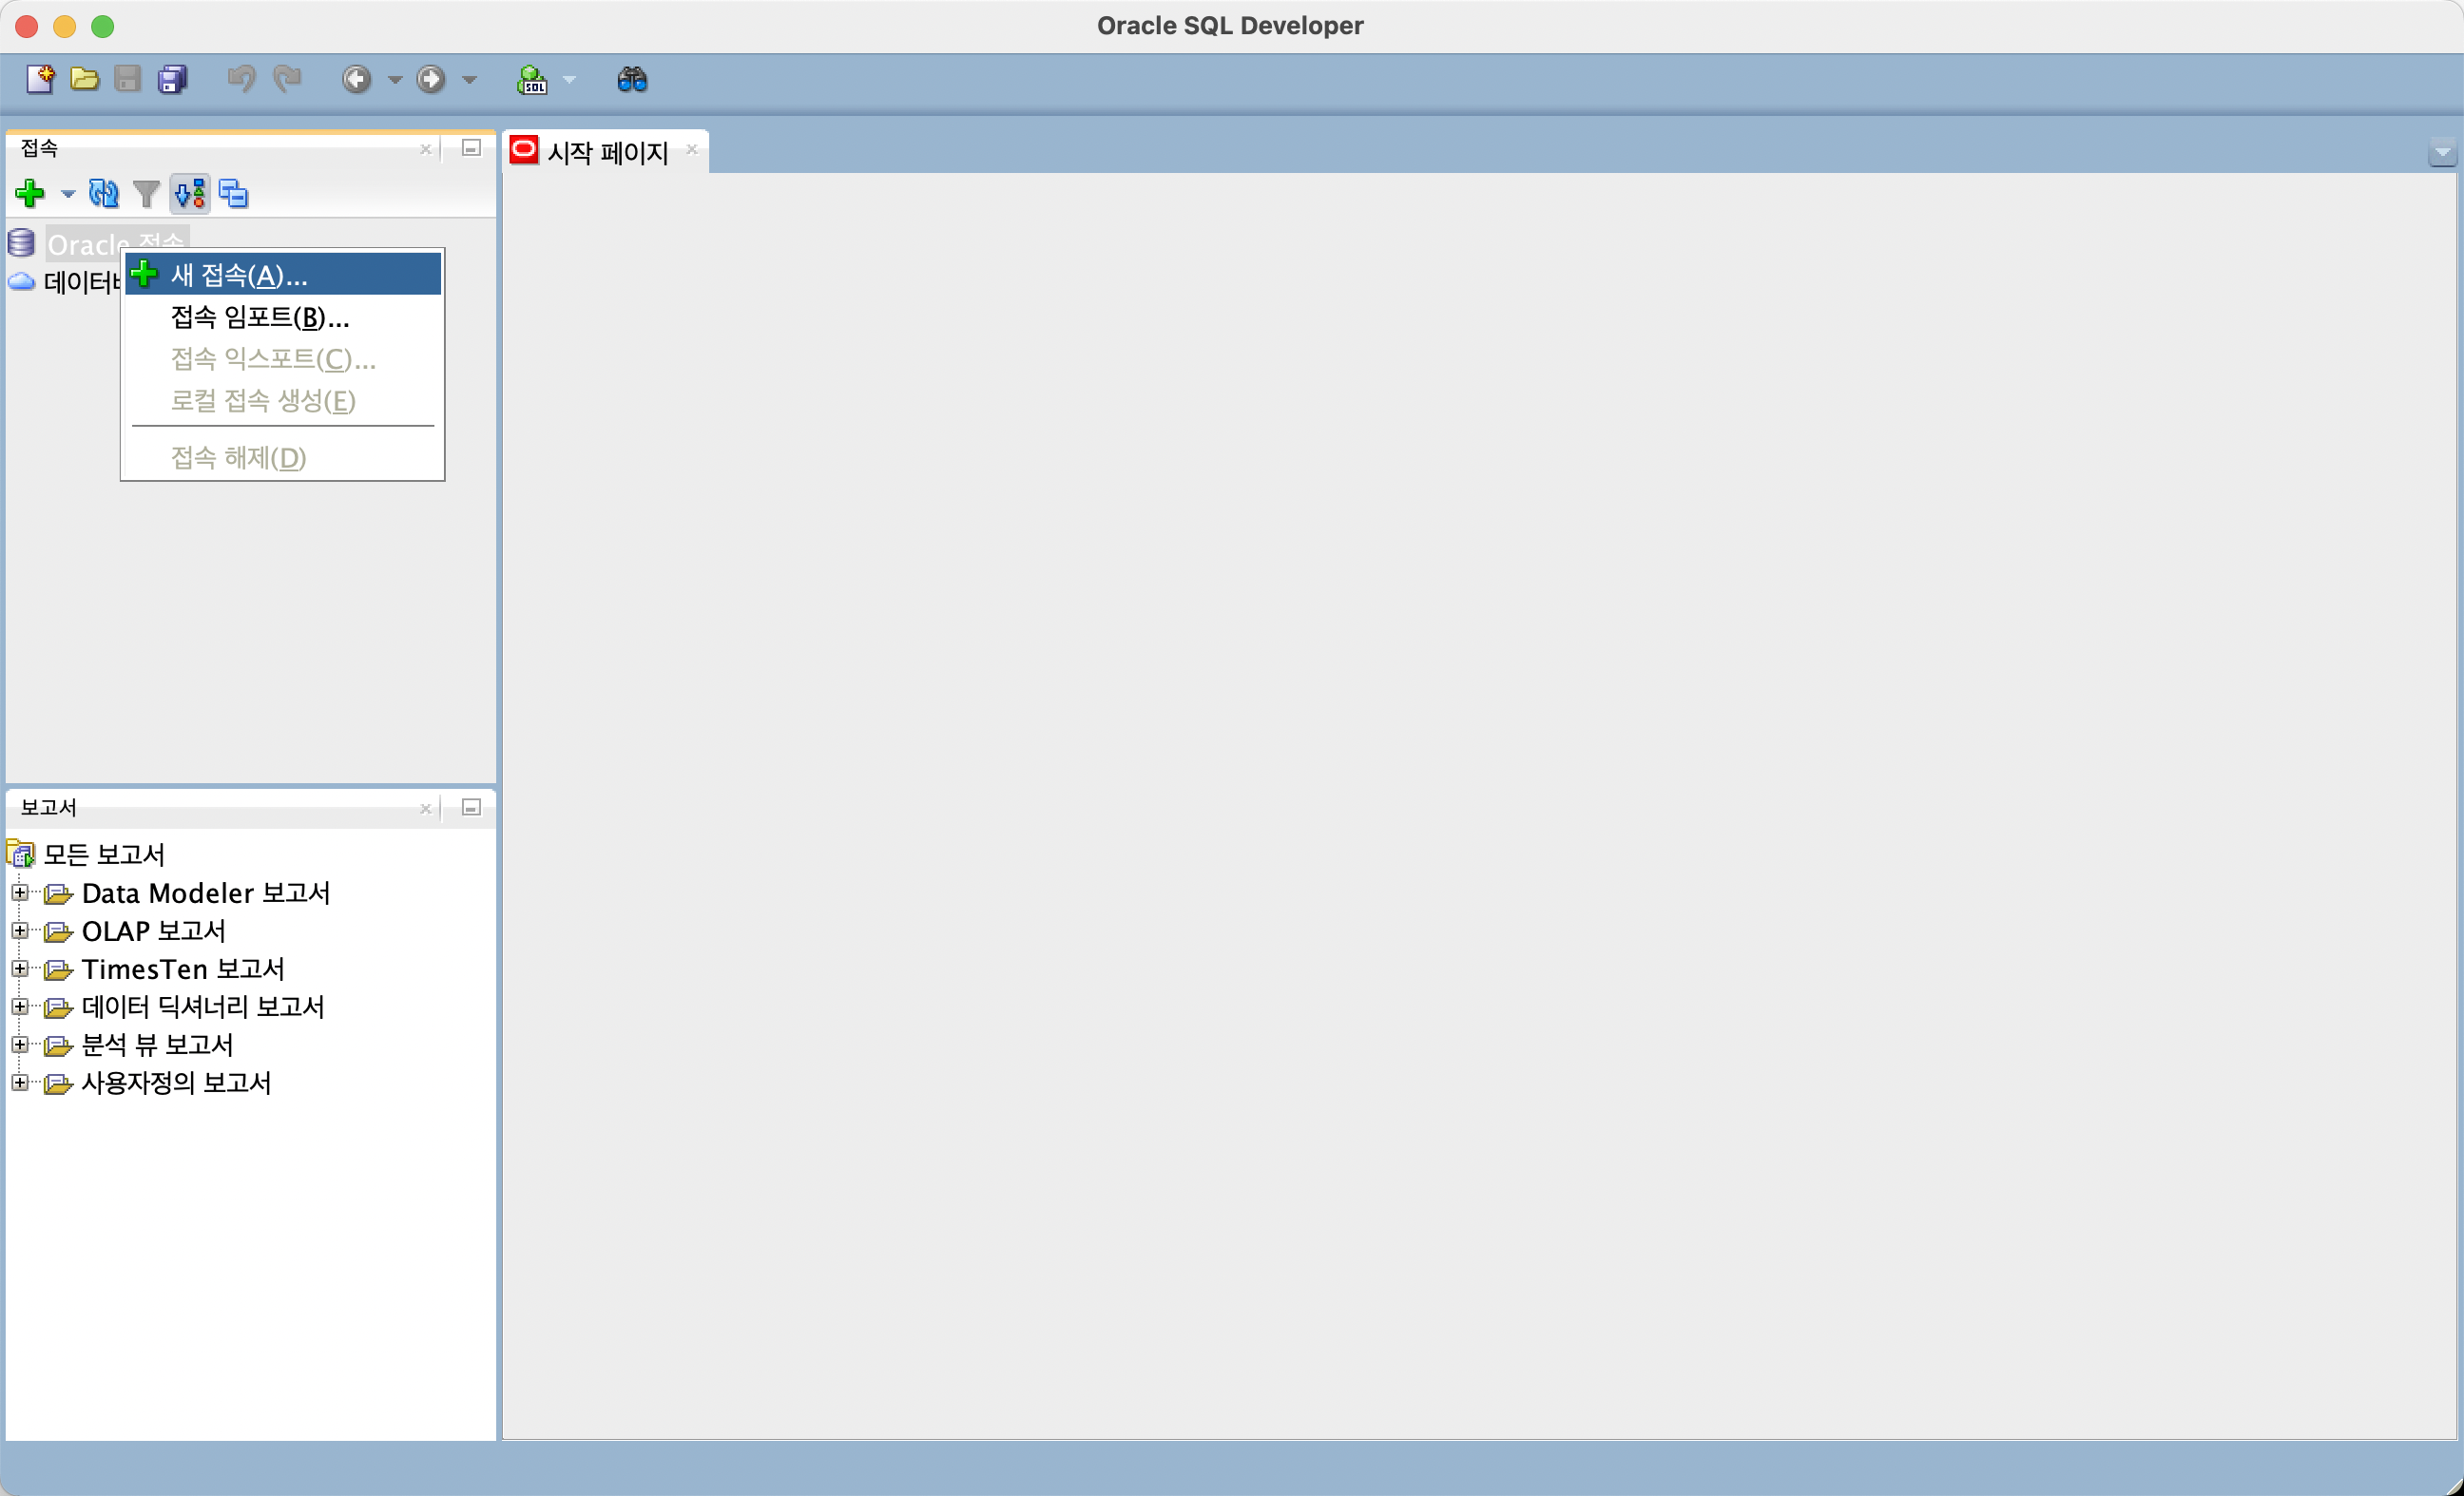Click the green plus new connection icon
The image size is (2464, 1496).
(30, 193)
